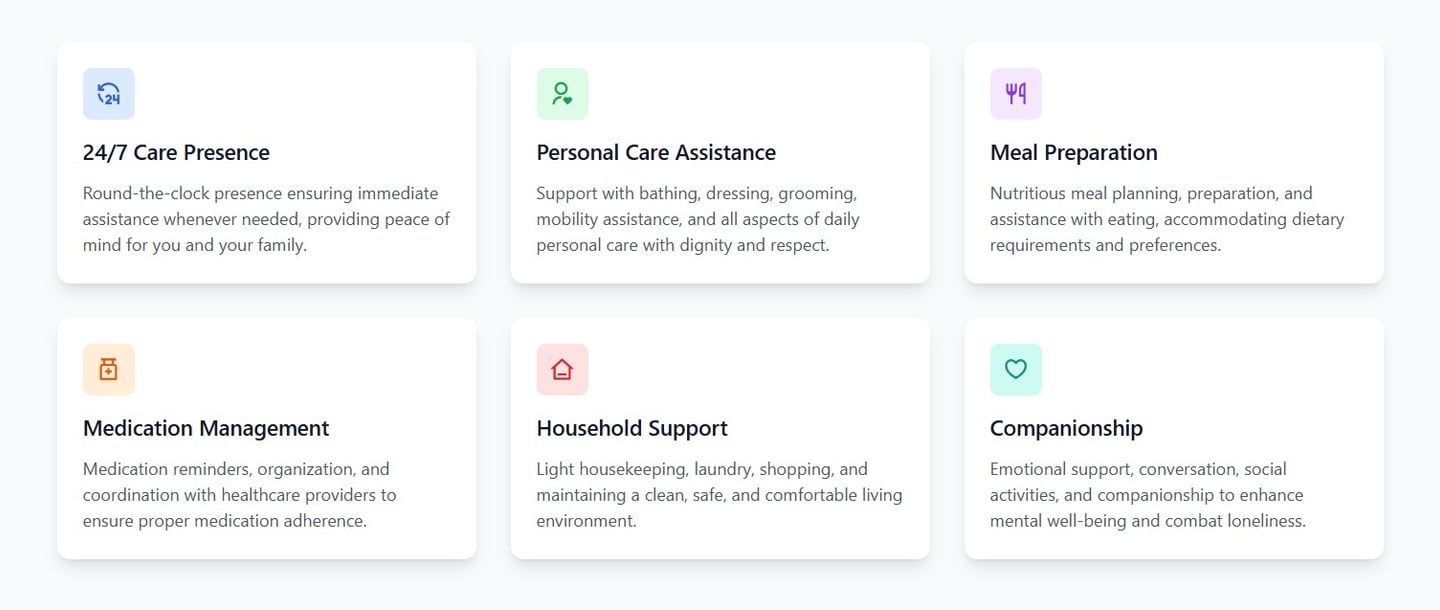
Task: Click the emotional support description text
Action: pos(1147,495)
